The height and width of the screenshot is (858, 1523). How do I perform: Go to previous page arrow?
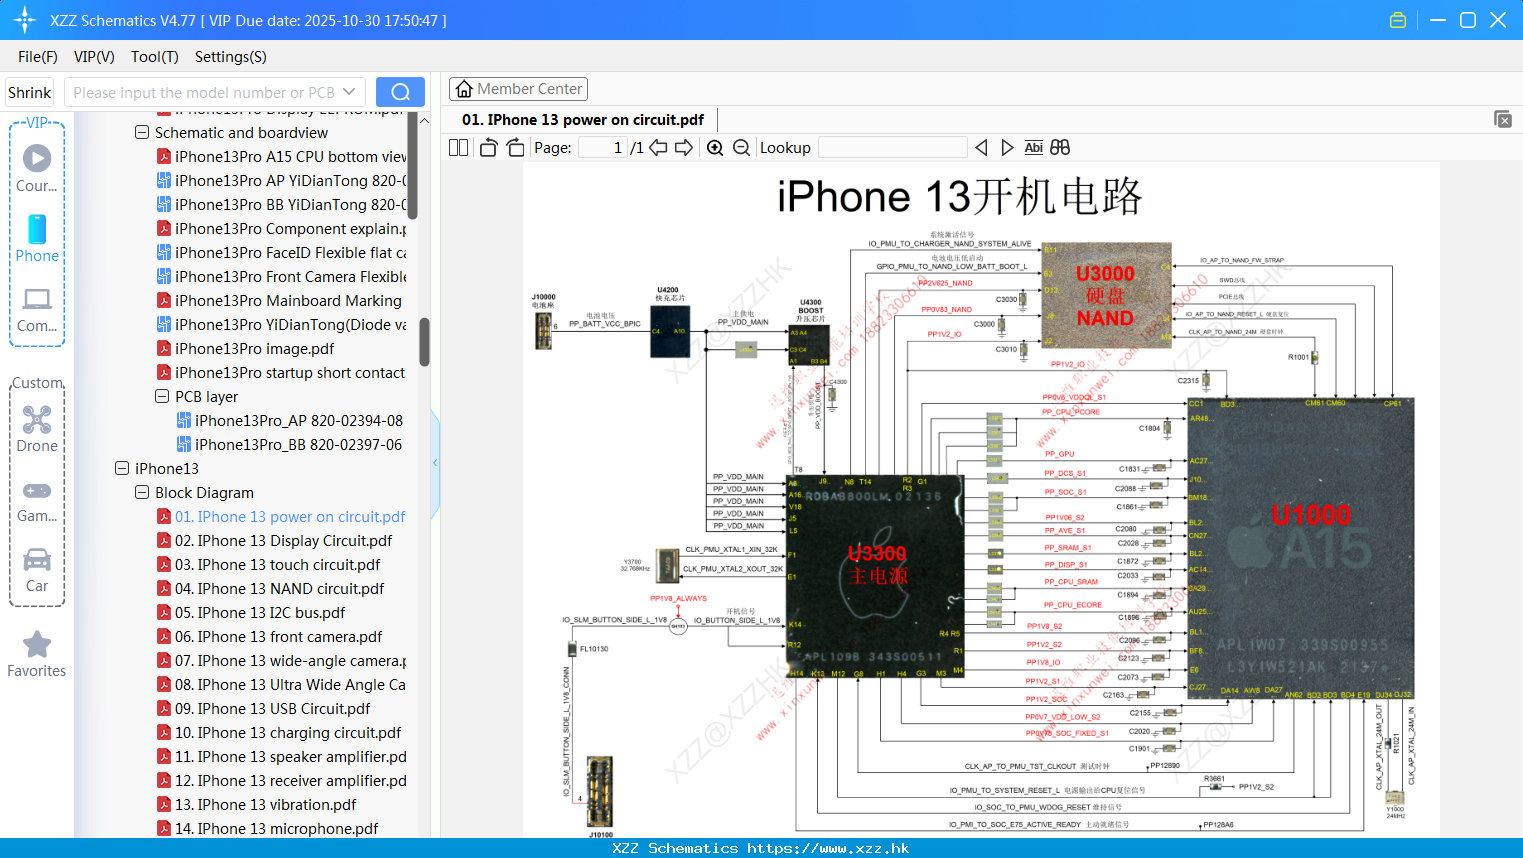[658, 147]
